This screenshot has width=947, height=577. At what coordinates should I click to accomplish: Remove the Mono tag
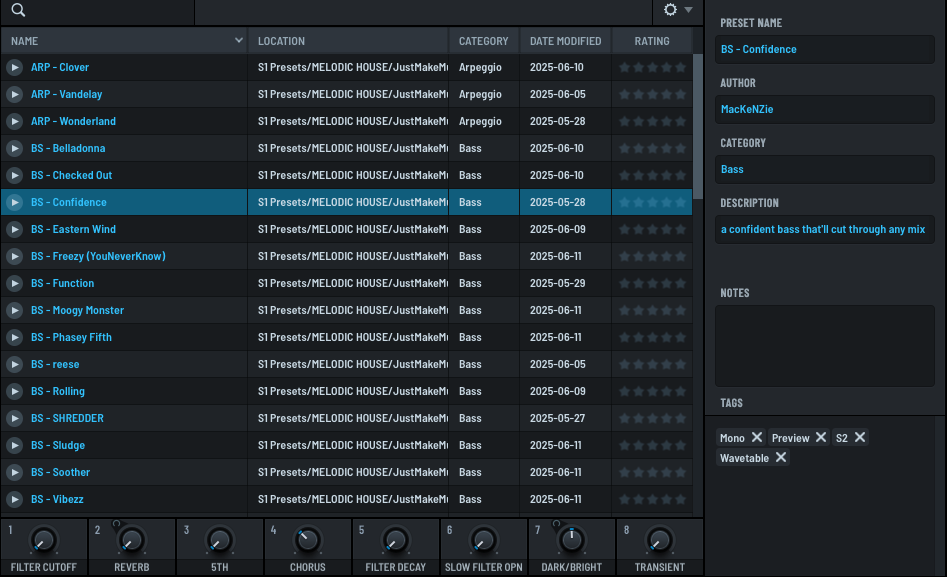click(x=757, y=438)
